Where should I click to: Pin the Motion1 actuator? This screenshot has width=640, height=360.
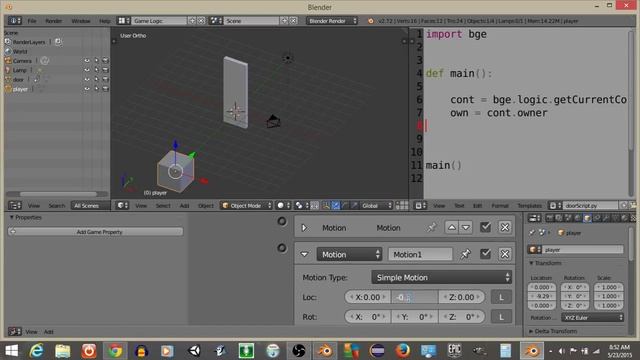[x=465, y=254]
